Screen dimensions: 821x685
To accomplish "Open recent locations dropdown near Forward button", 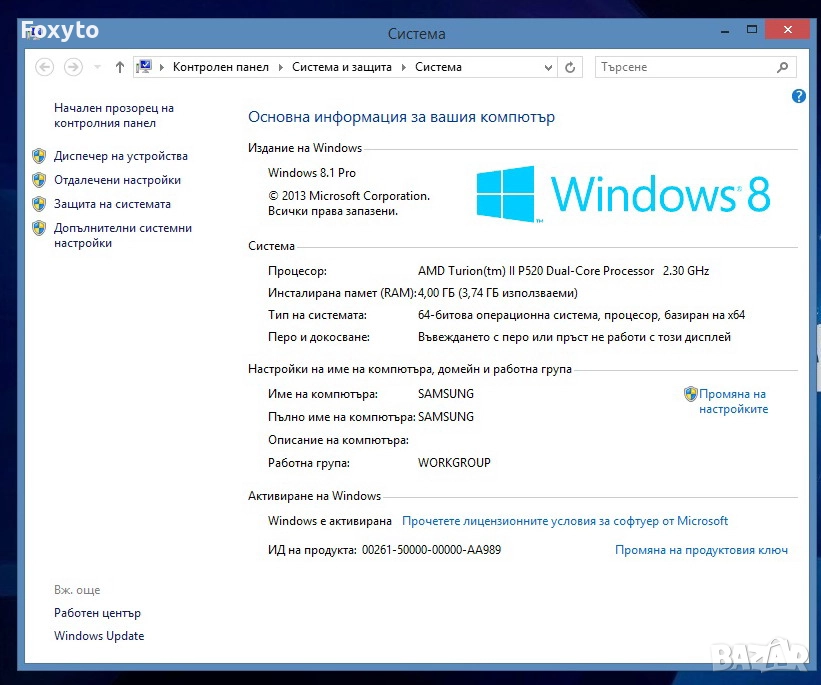I will click(97, 67).
